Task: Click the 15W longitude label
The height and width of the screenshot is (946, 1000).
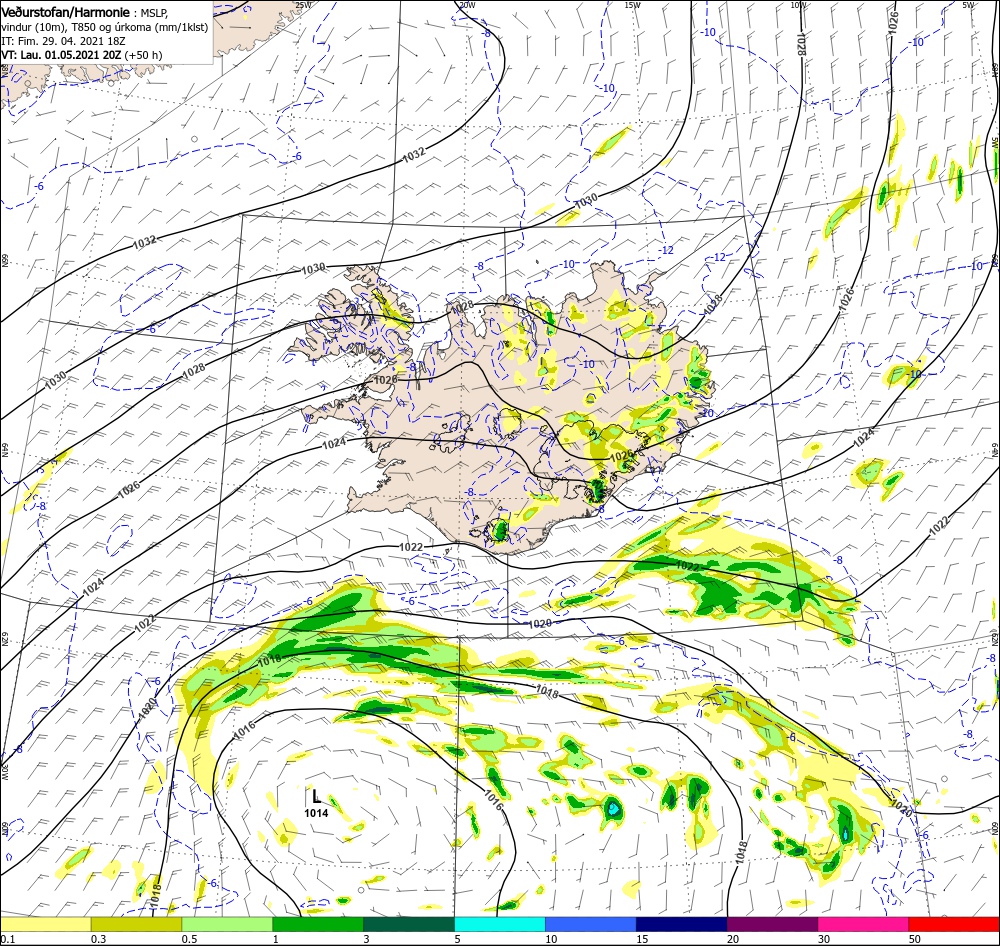Action: coord(633,4)
